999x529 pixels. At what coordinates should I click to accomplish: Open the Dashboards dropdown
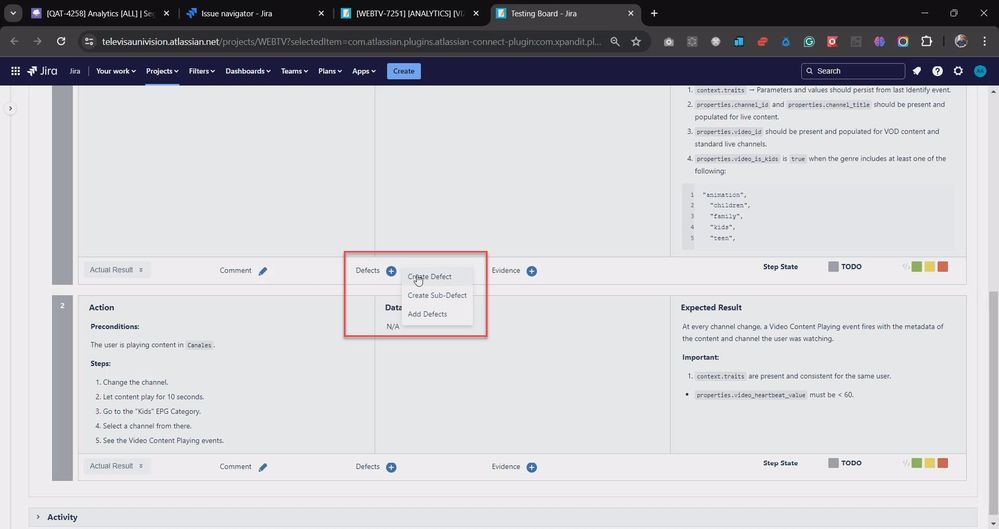248,71
